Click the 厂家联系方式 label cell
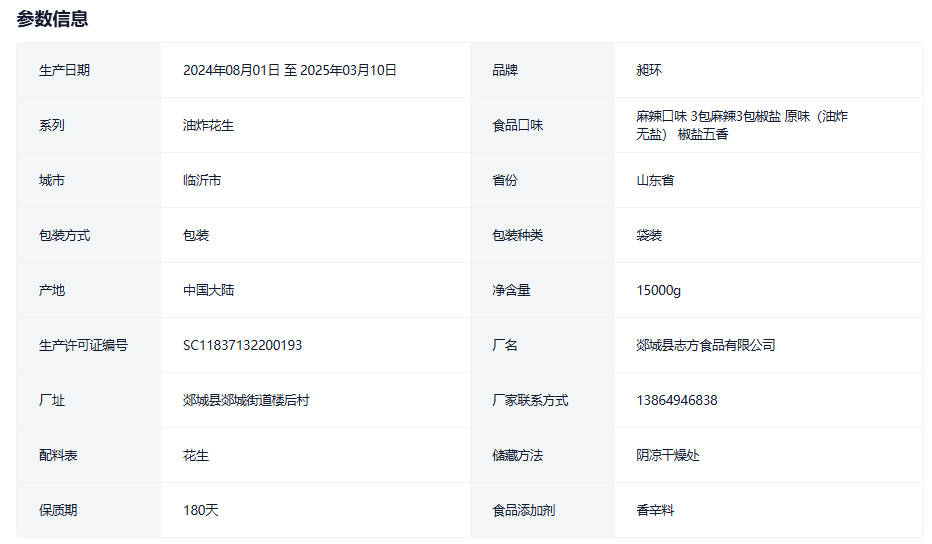 click(x=530, y=400)
